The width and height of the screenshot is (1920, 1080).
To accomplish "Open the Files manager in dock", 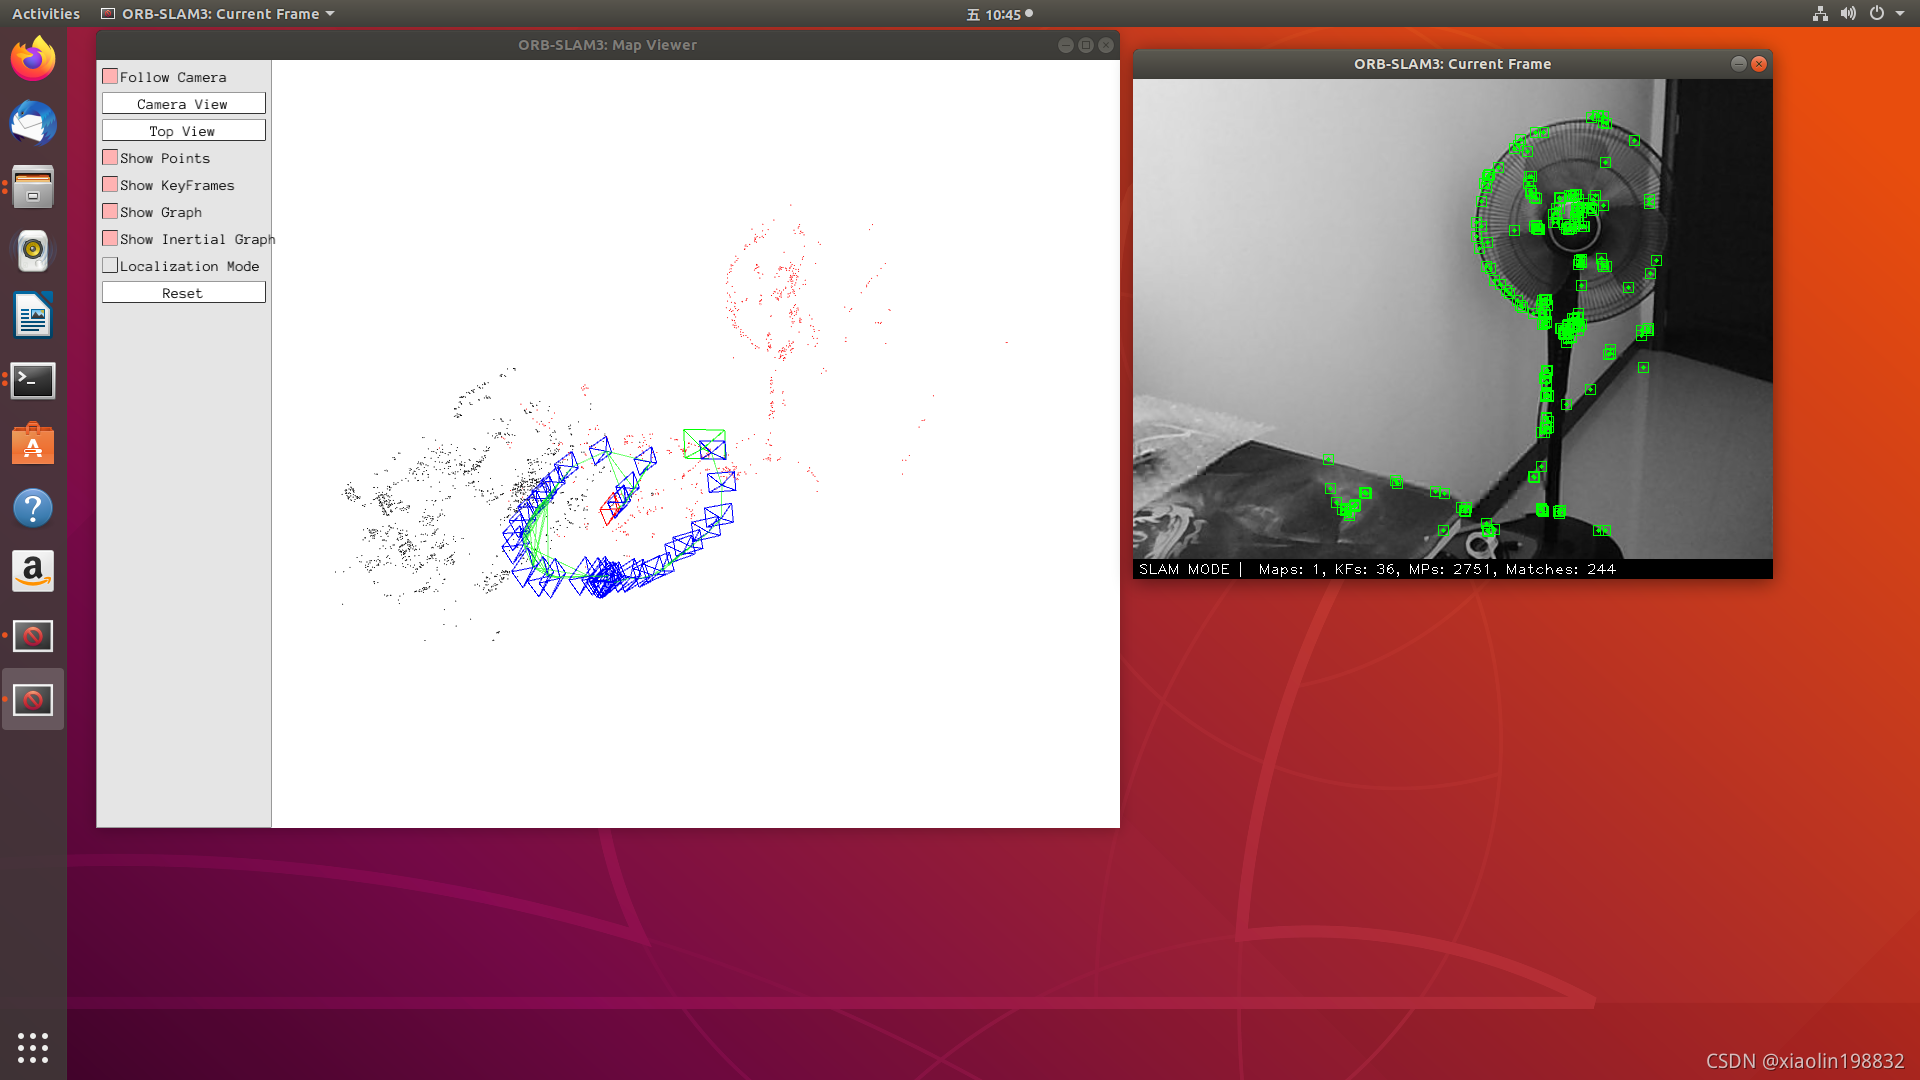I will point(33,187).
